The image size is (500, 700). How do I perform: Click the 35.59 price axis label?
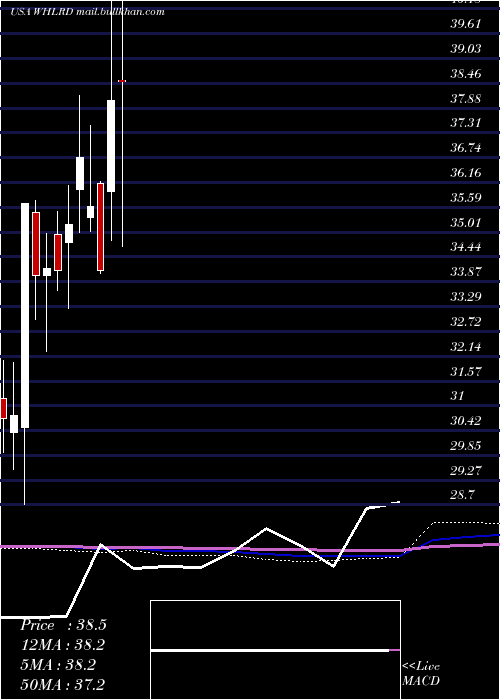[x=466, y=197]
